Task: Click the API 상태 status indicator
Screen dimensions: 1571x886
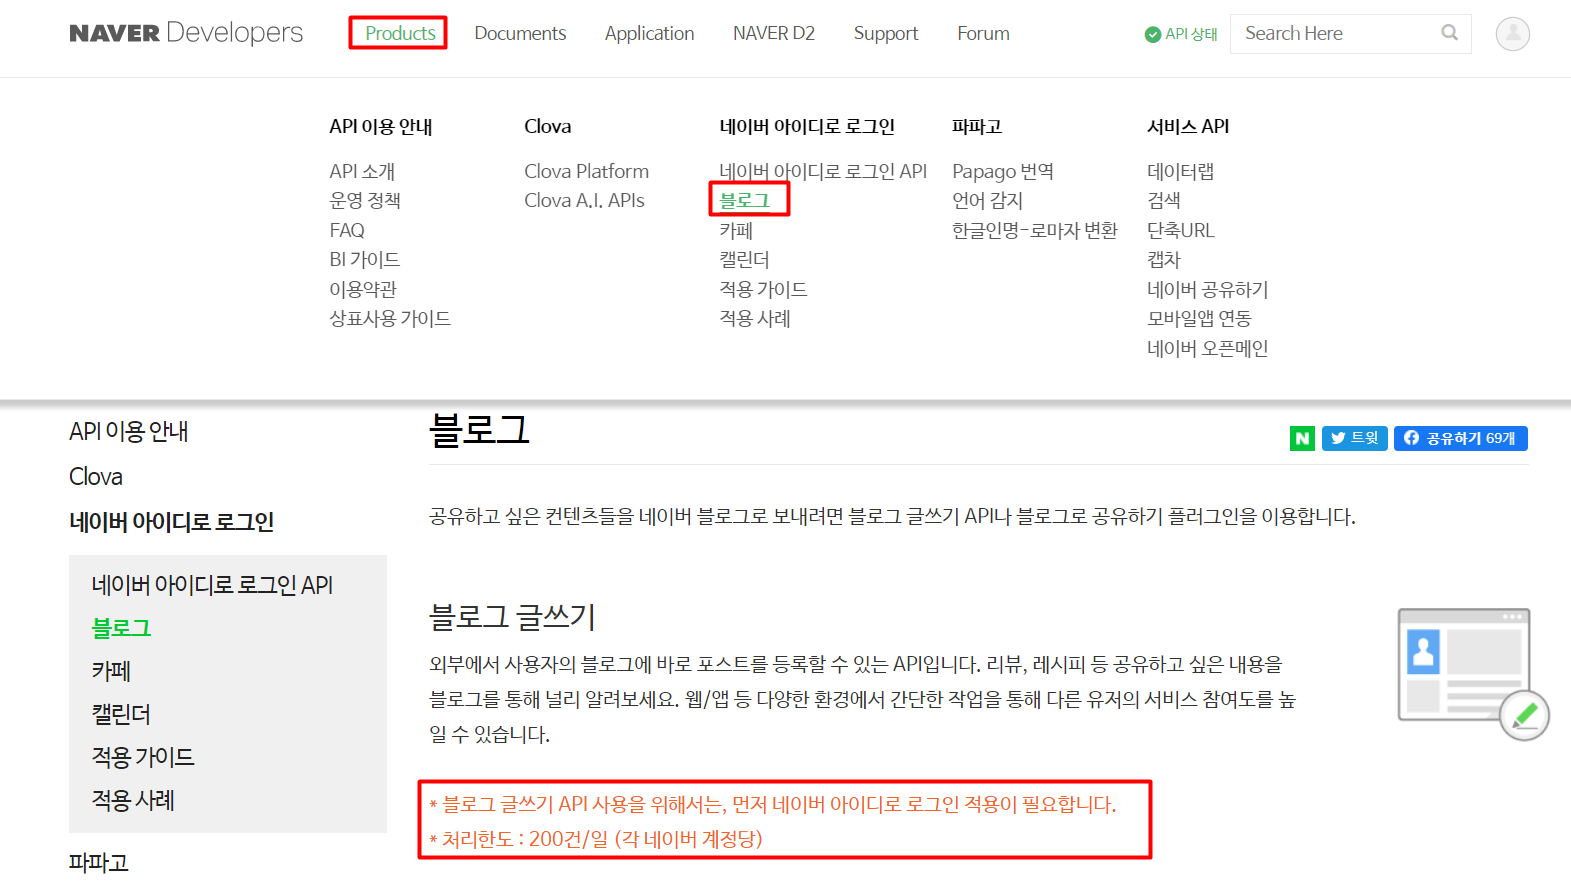Action: tap(1181, 34)
